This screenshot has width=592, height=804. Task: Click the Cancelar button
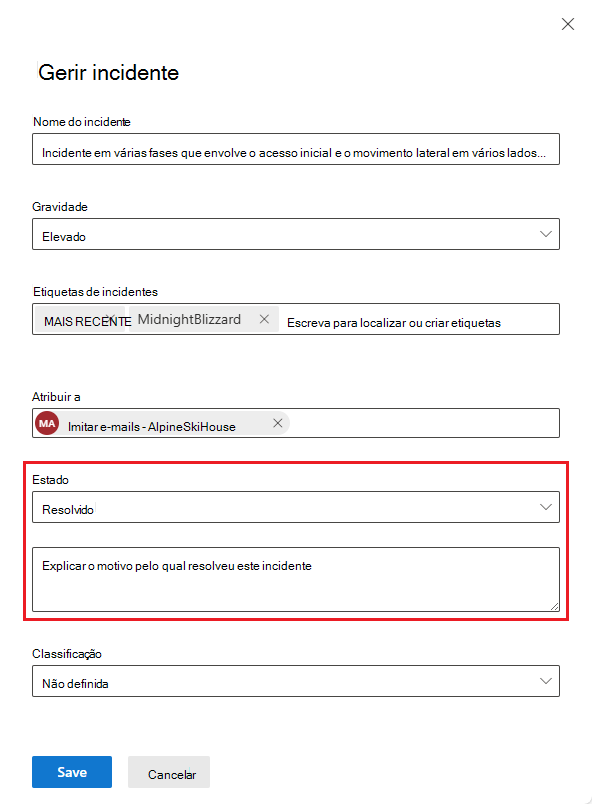click(x=168, y=771)
